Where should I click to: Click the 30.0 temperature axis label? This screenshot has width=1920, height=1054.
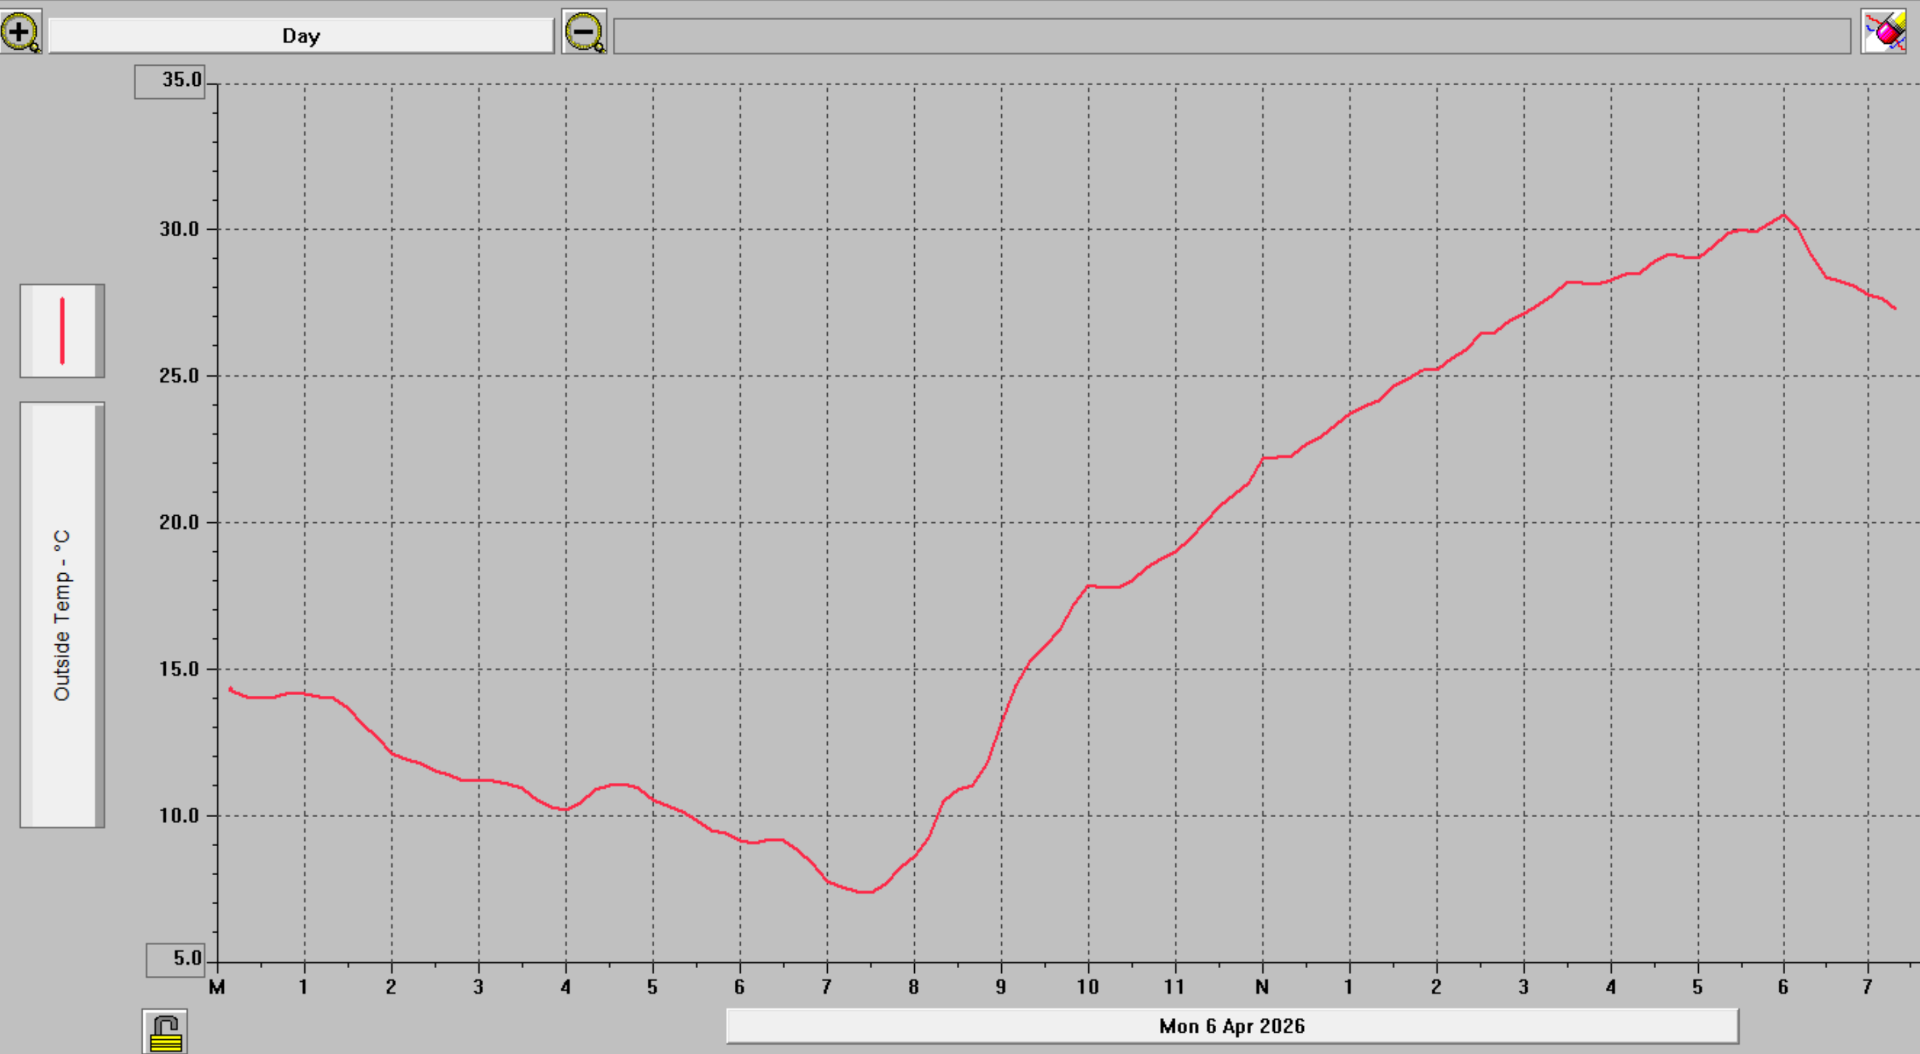(x=180, y=229)
